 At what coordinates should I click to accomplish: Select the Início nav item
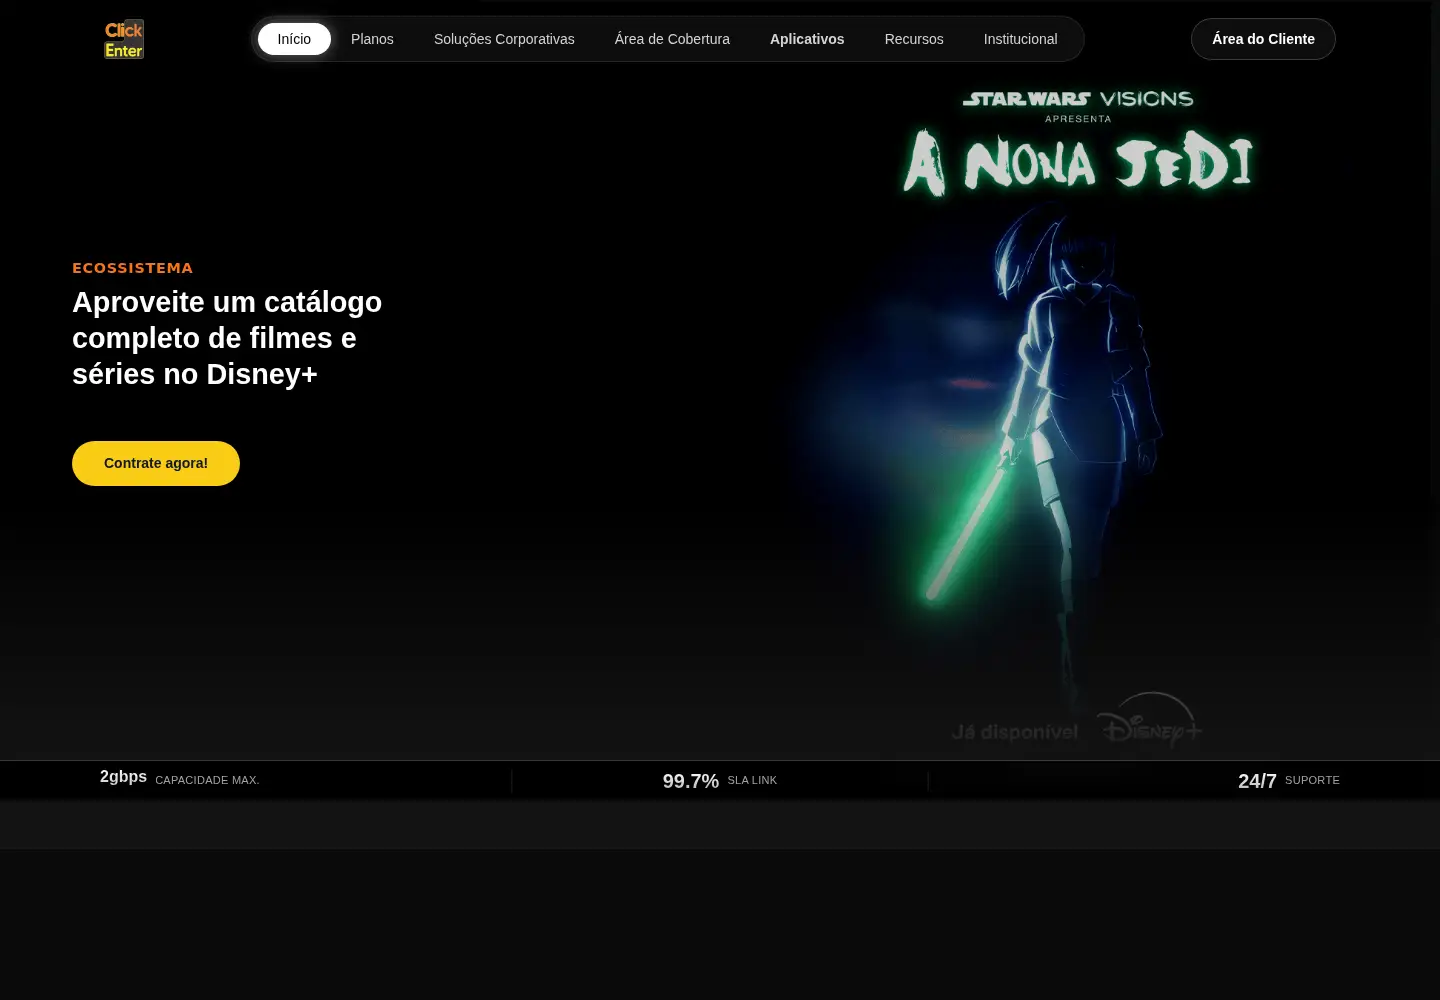point(294,39)
